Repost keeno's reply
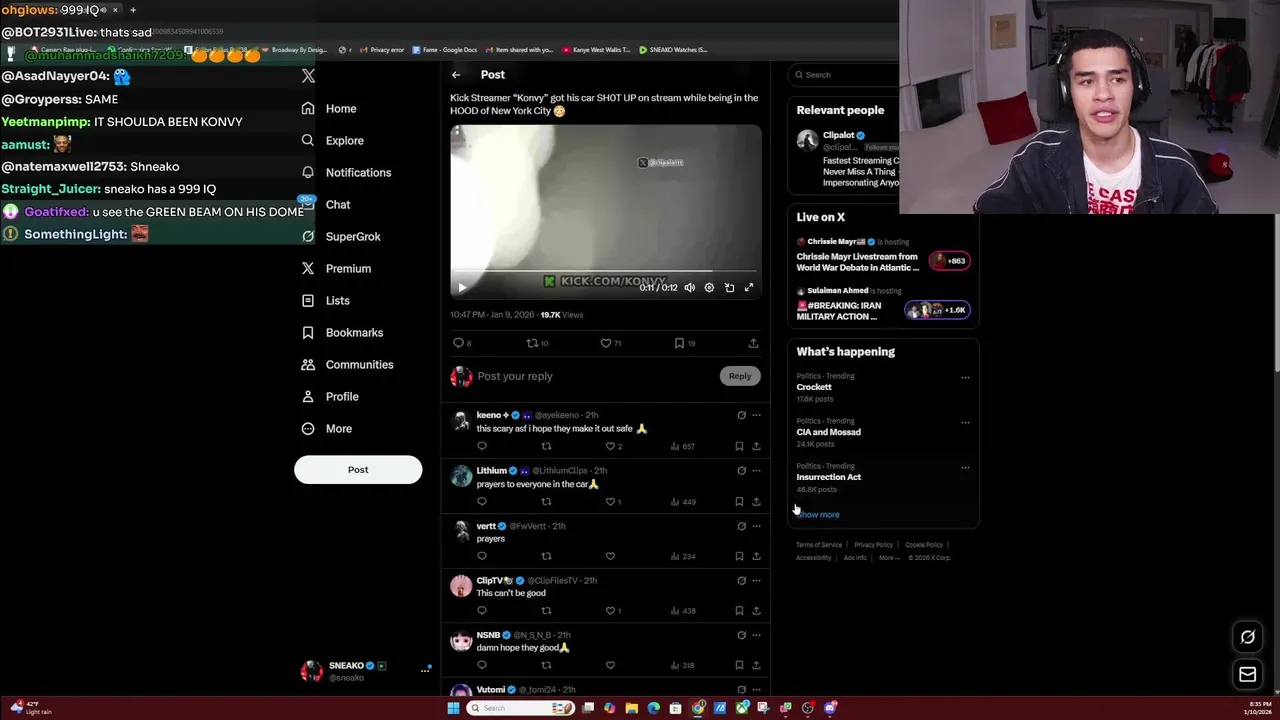Image resolution: width=1280 pixels, height=720 pixels. click(546, 446)
